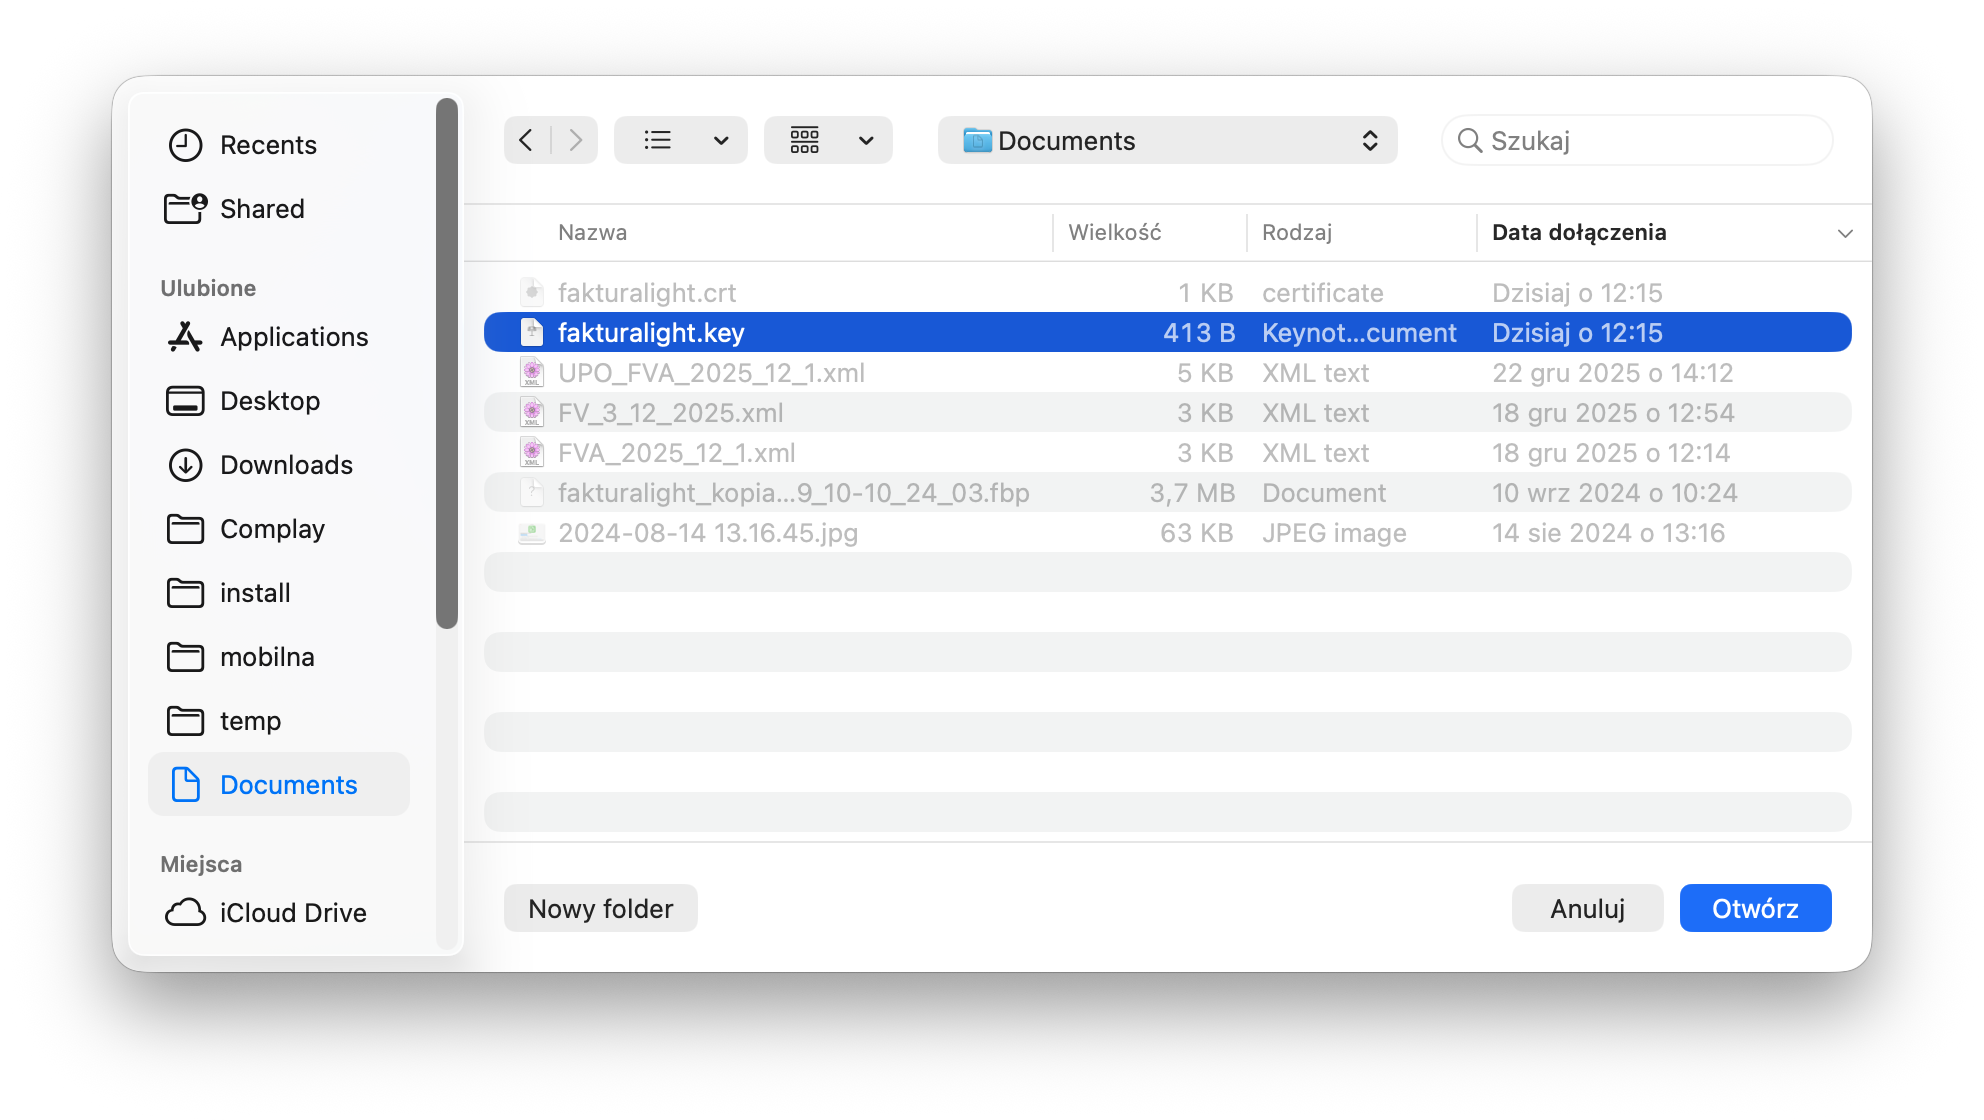Click the back navigation arrow
This screenshot has width=1984, height=1120.
(526, 140)
